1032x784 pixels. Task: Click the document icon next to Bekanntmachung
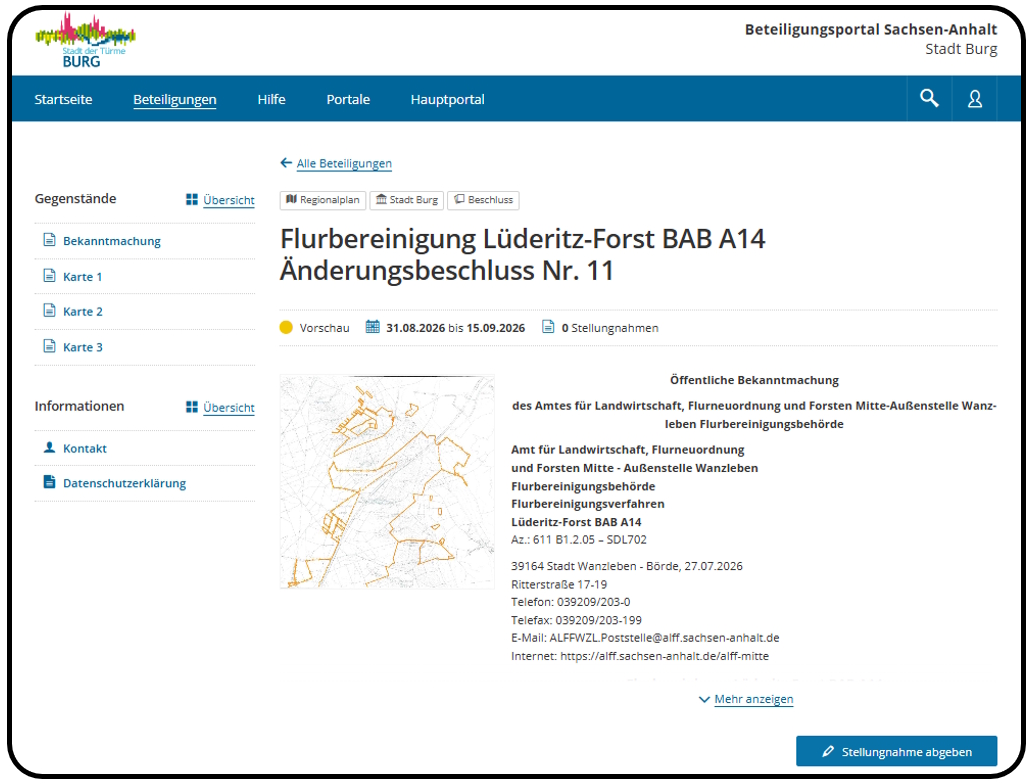[49, 240]
